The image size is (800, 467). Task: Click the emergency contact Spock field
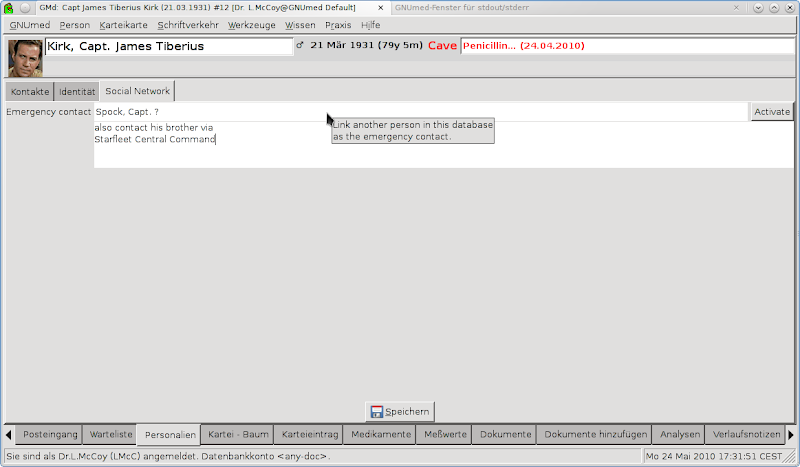[x=421, y=112]
